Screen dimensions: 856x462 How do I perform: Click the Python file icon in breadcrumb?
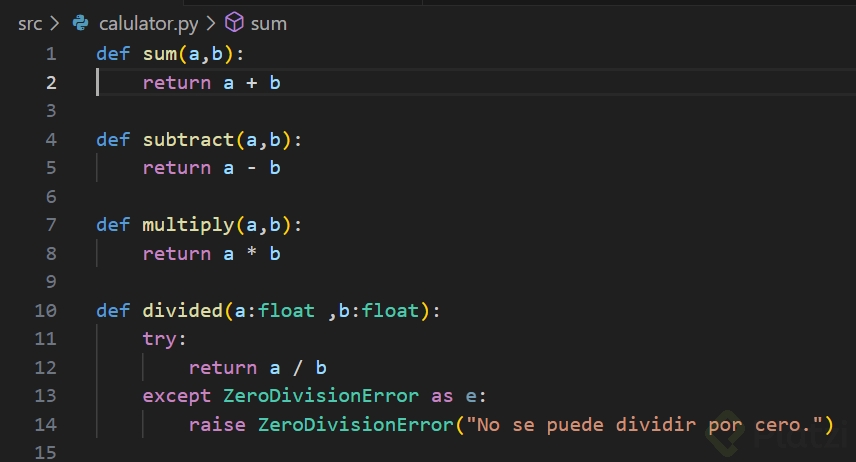pos(81,23)
